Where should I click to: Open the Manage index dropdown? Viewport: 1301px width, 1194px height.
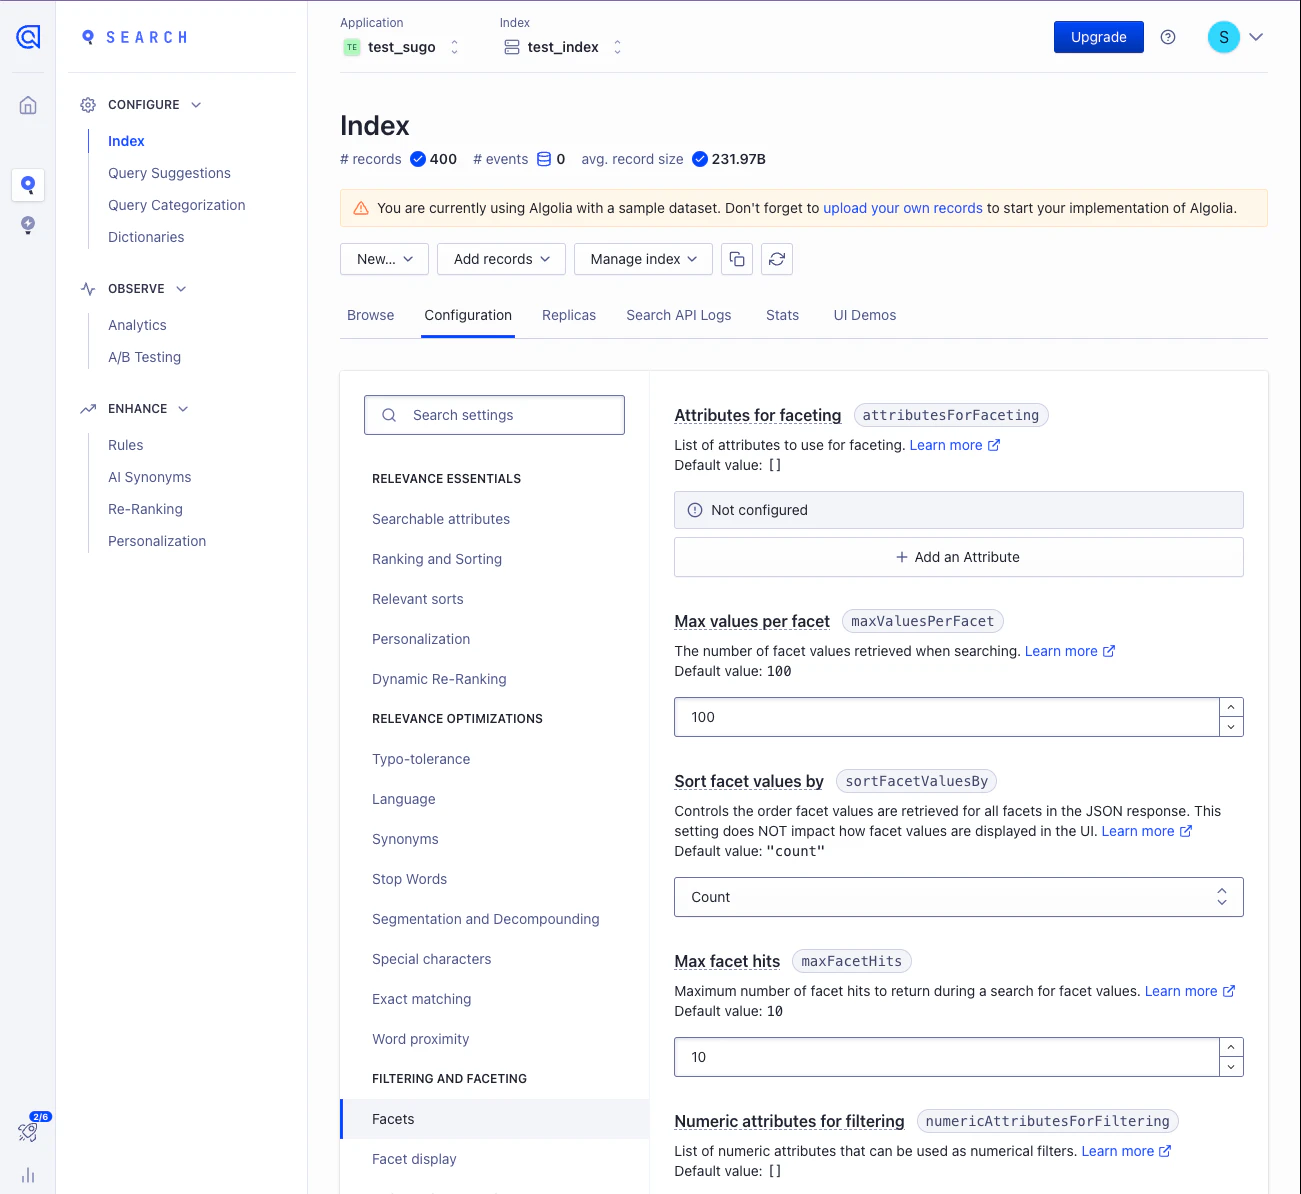tap(643, 259)
